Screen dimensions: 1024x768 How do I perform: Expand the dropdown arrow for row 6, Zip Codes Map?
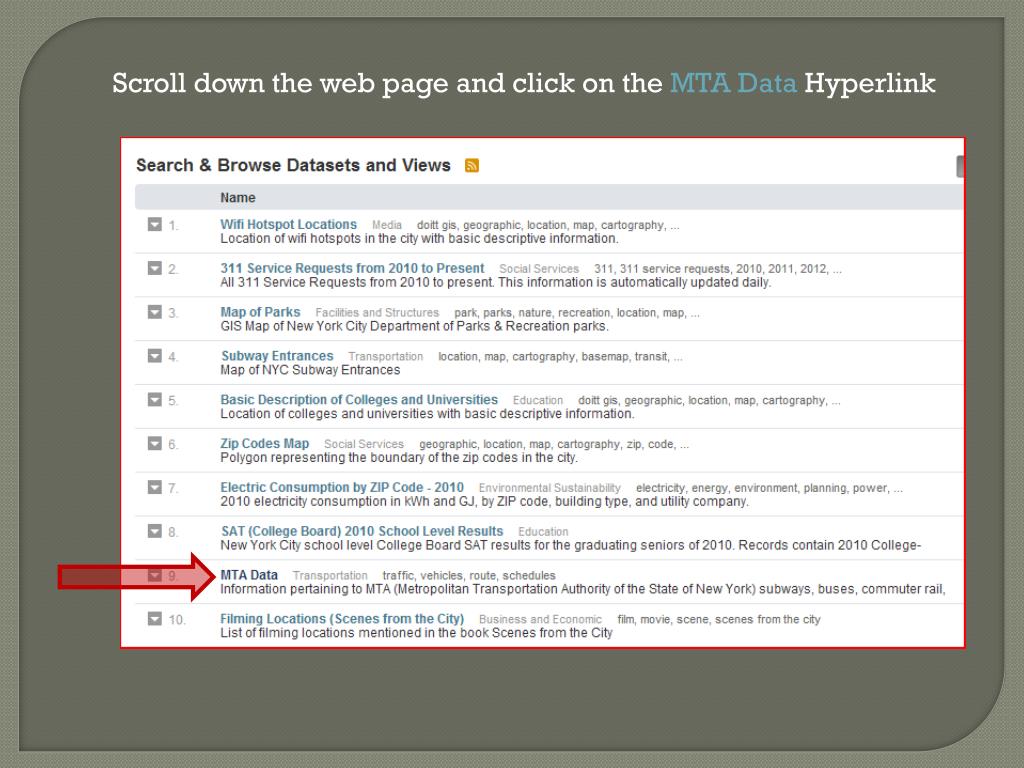click(155, 443)
